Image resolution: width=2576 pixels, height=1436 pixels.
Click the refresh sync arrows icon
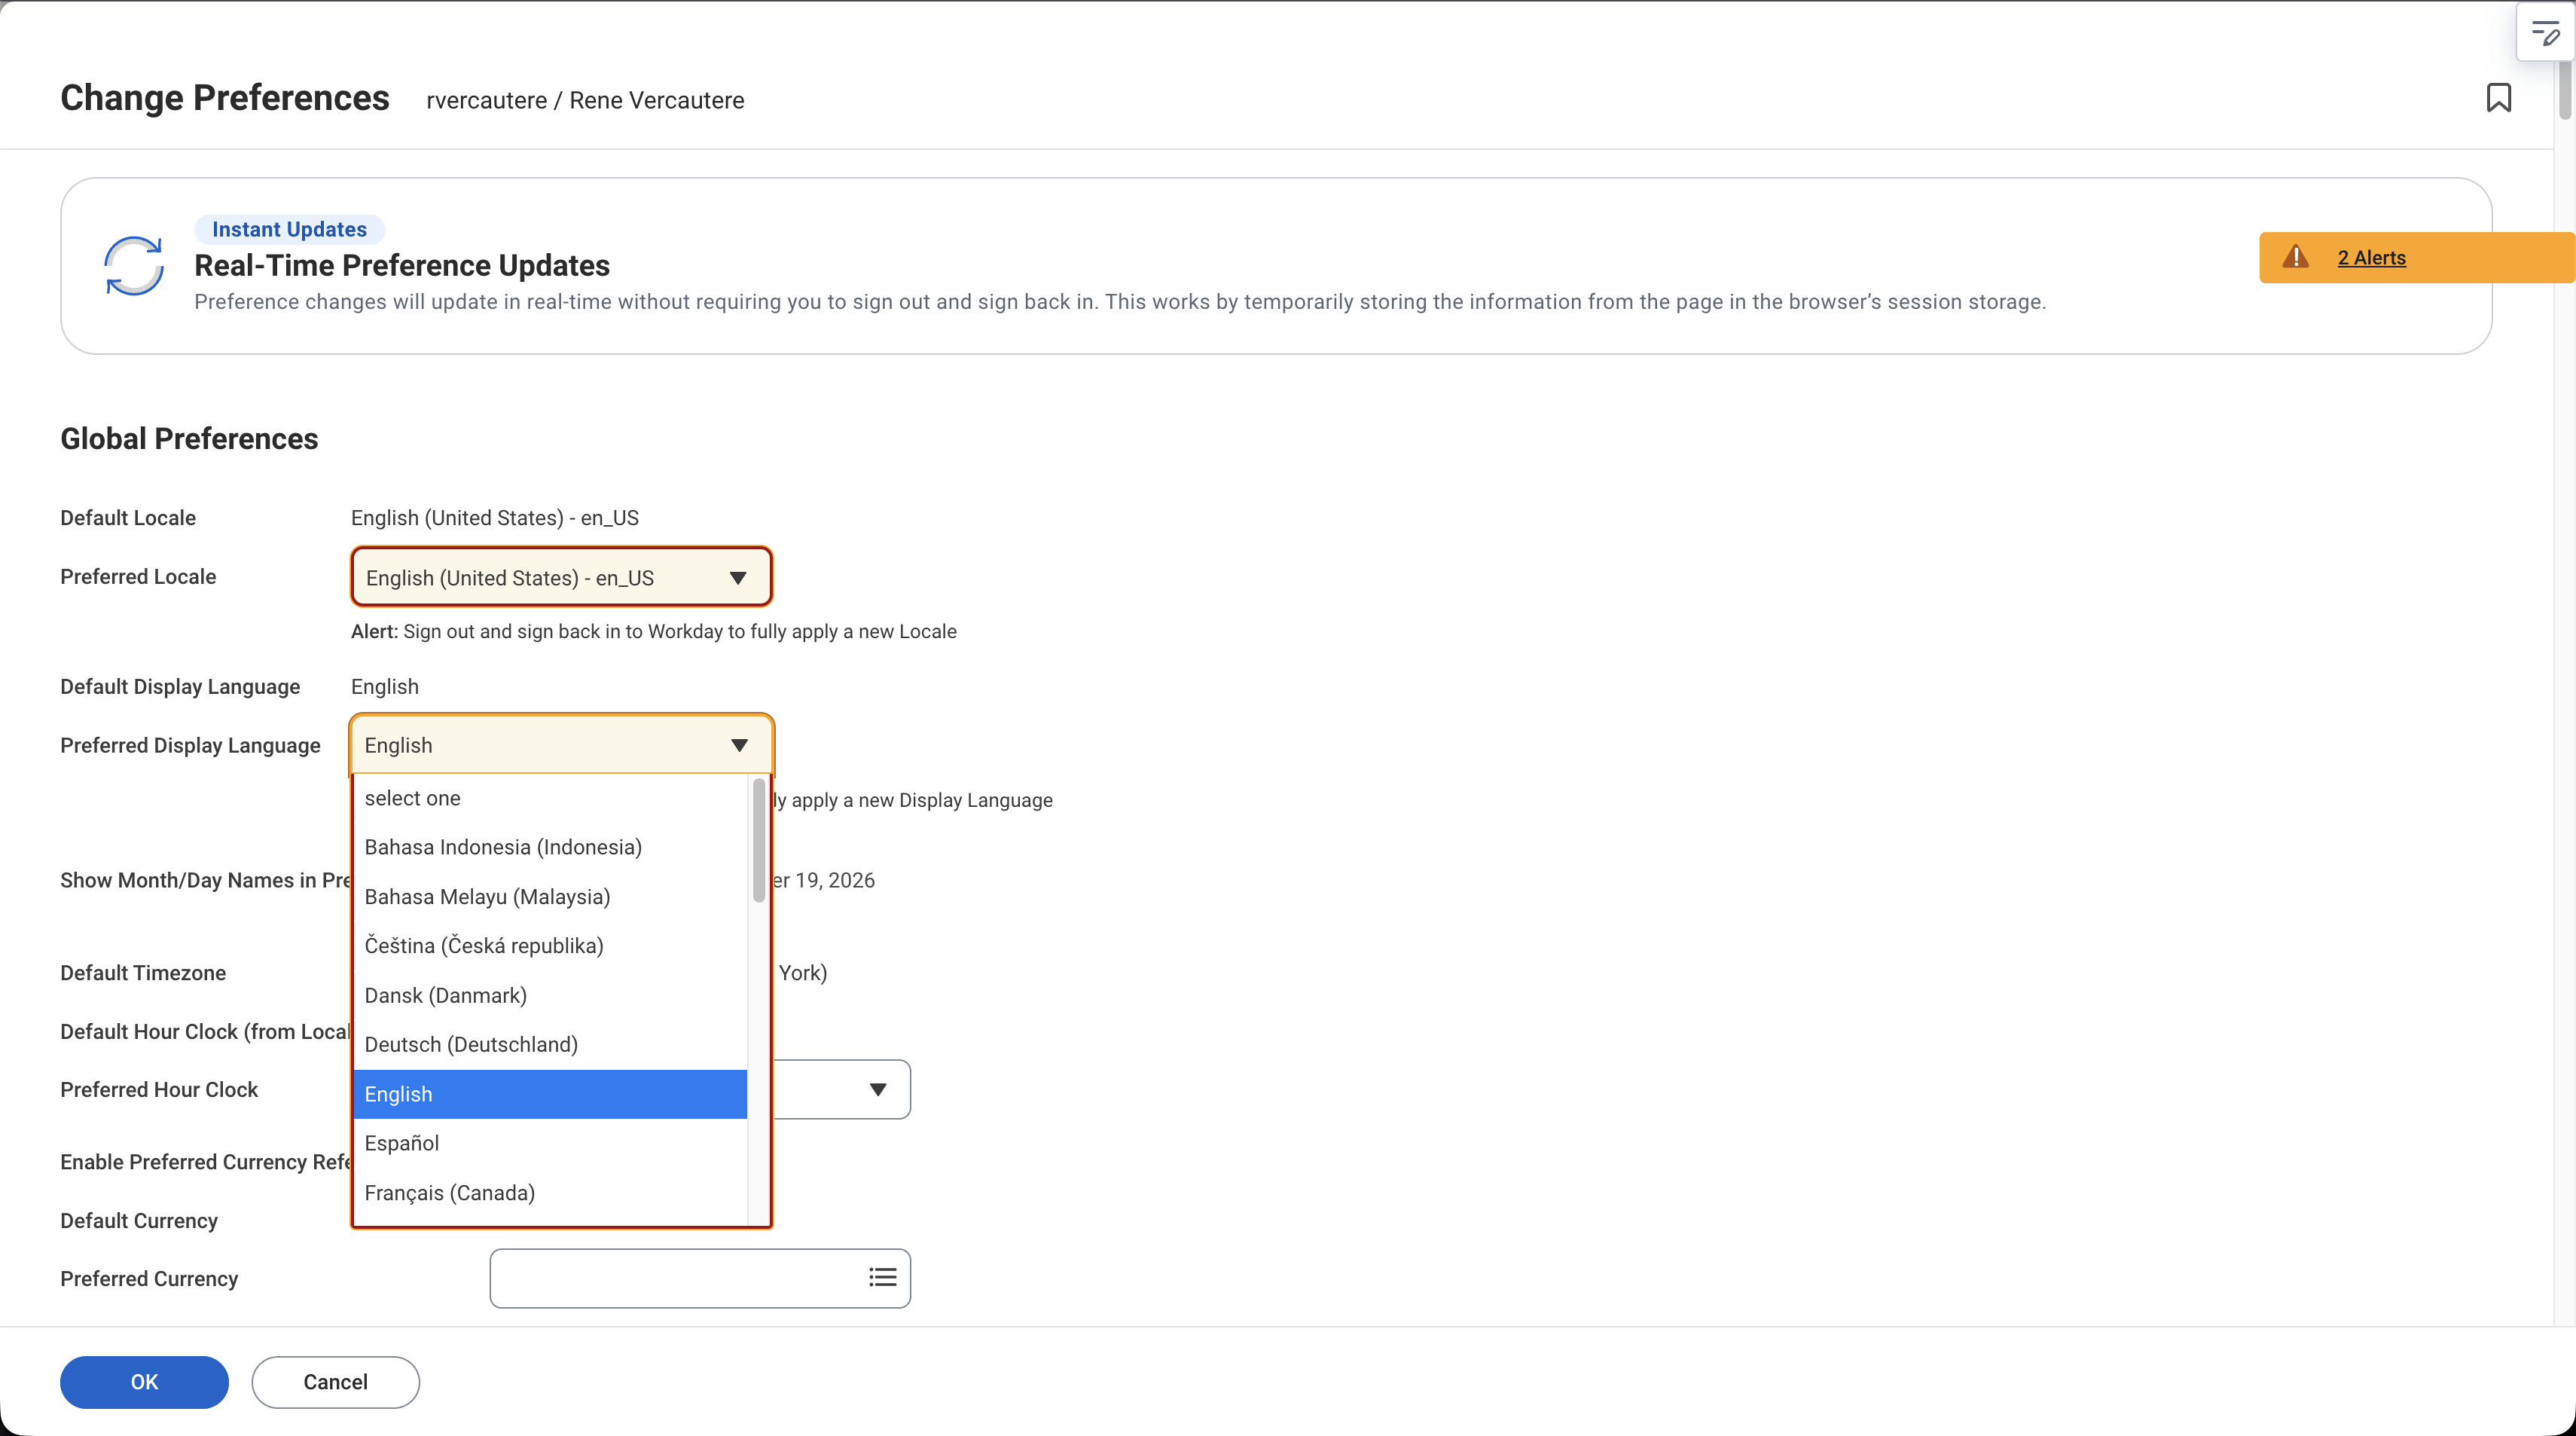[134, 266]
